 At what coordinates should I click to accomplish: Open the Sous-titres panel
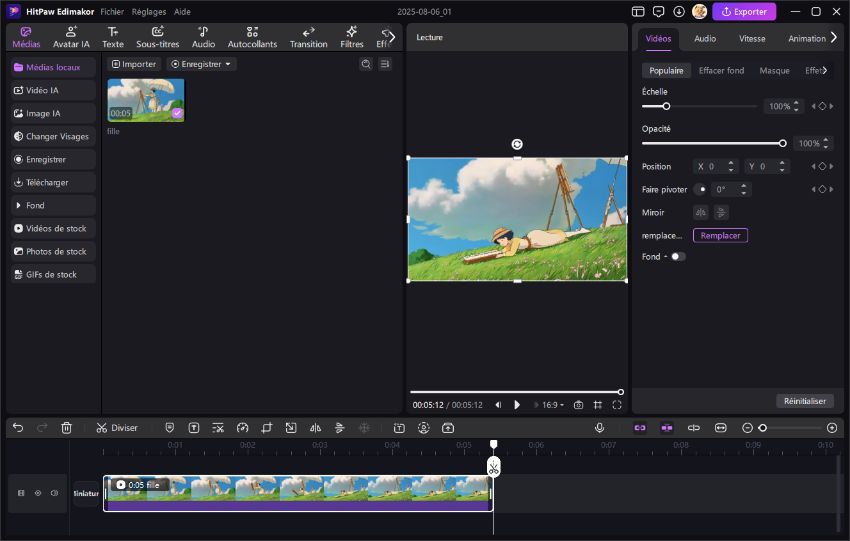pyautogui.click(x=157, y=37)
